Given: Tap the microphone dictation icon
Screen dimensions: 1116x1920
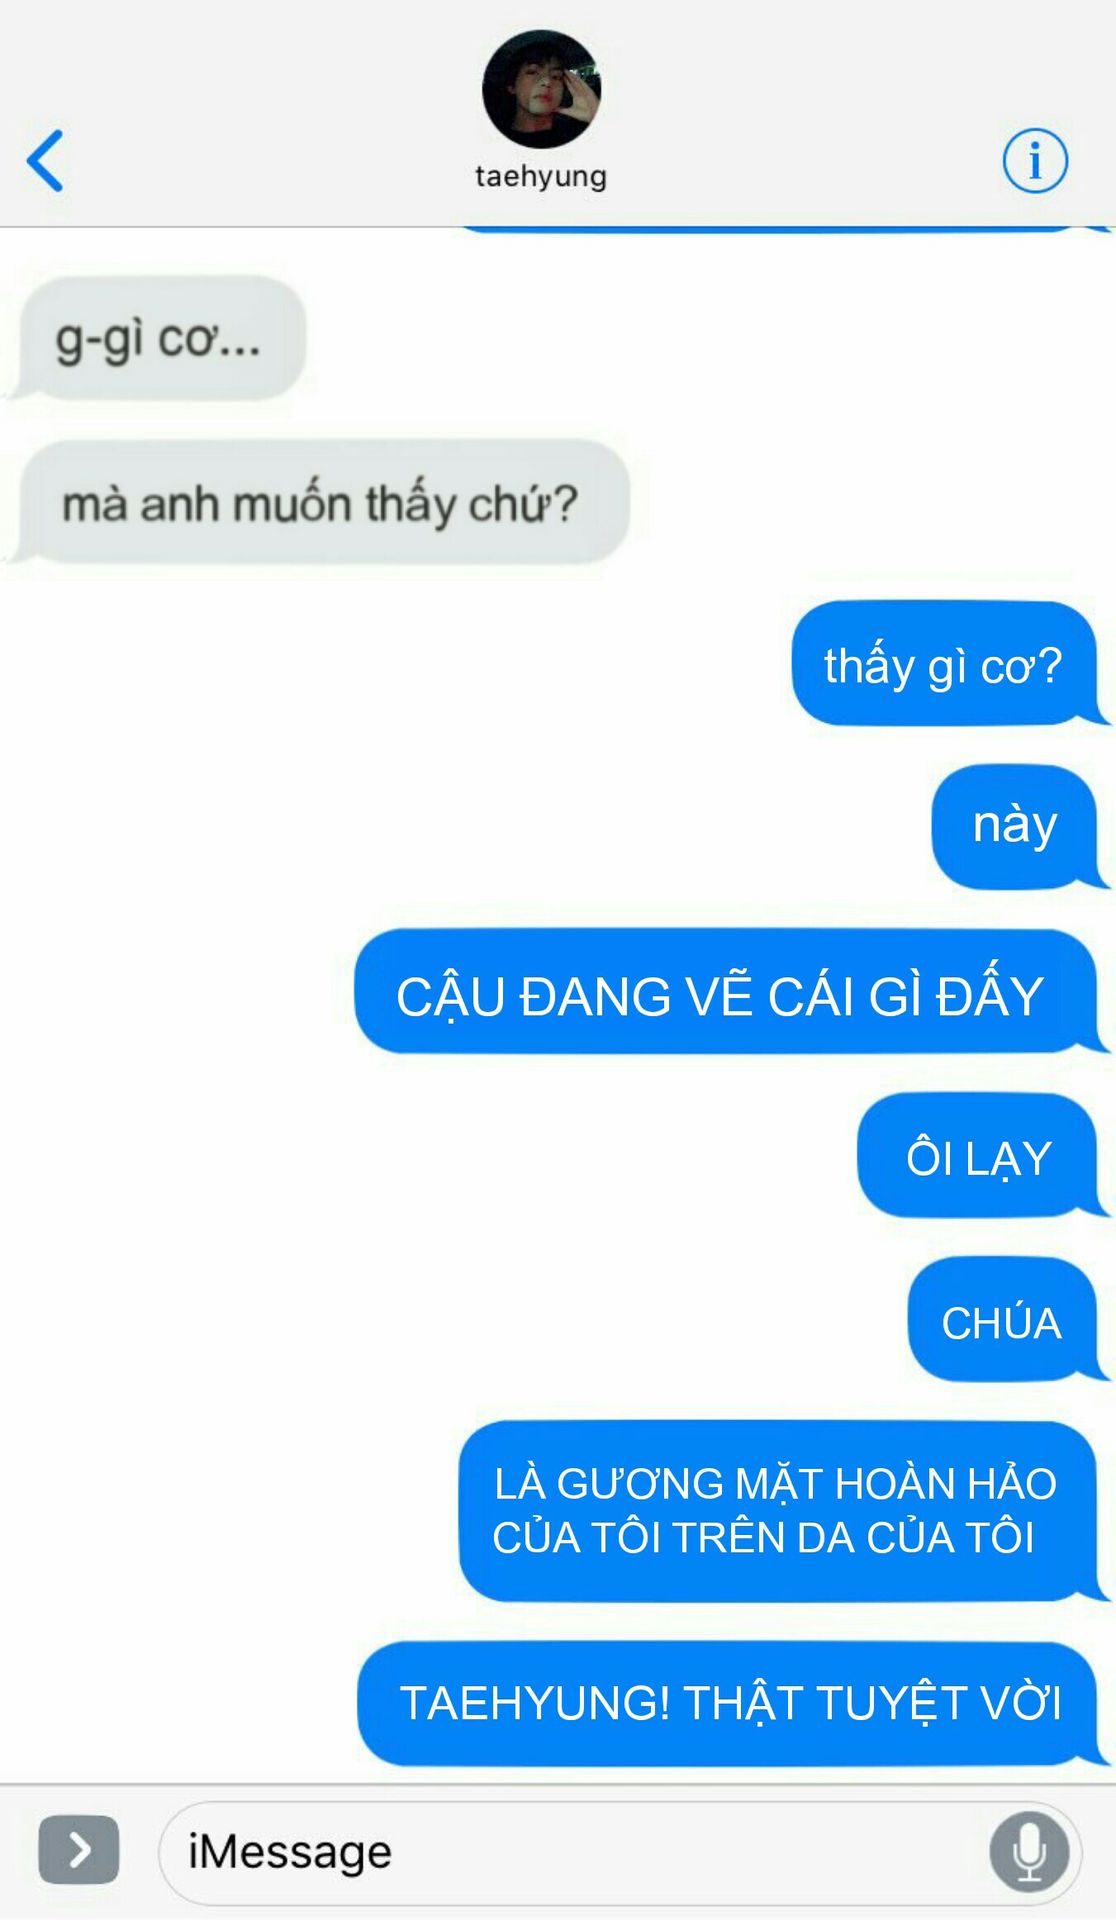Looking at the screenshot, I should [1029, 1853].
